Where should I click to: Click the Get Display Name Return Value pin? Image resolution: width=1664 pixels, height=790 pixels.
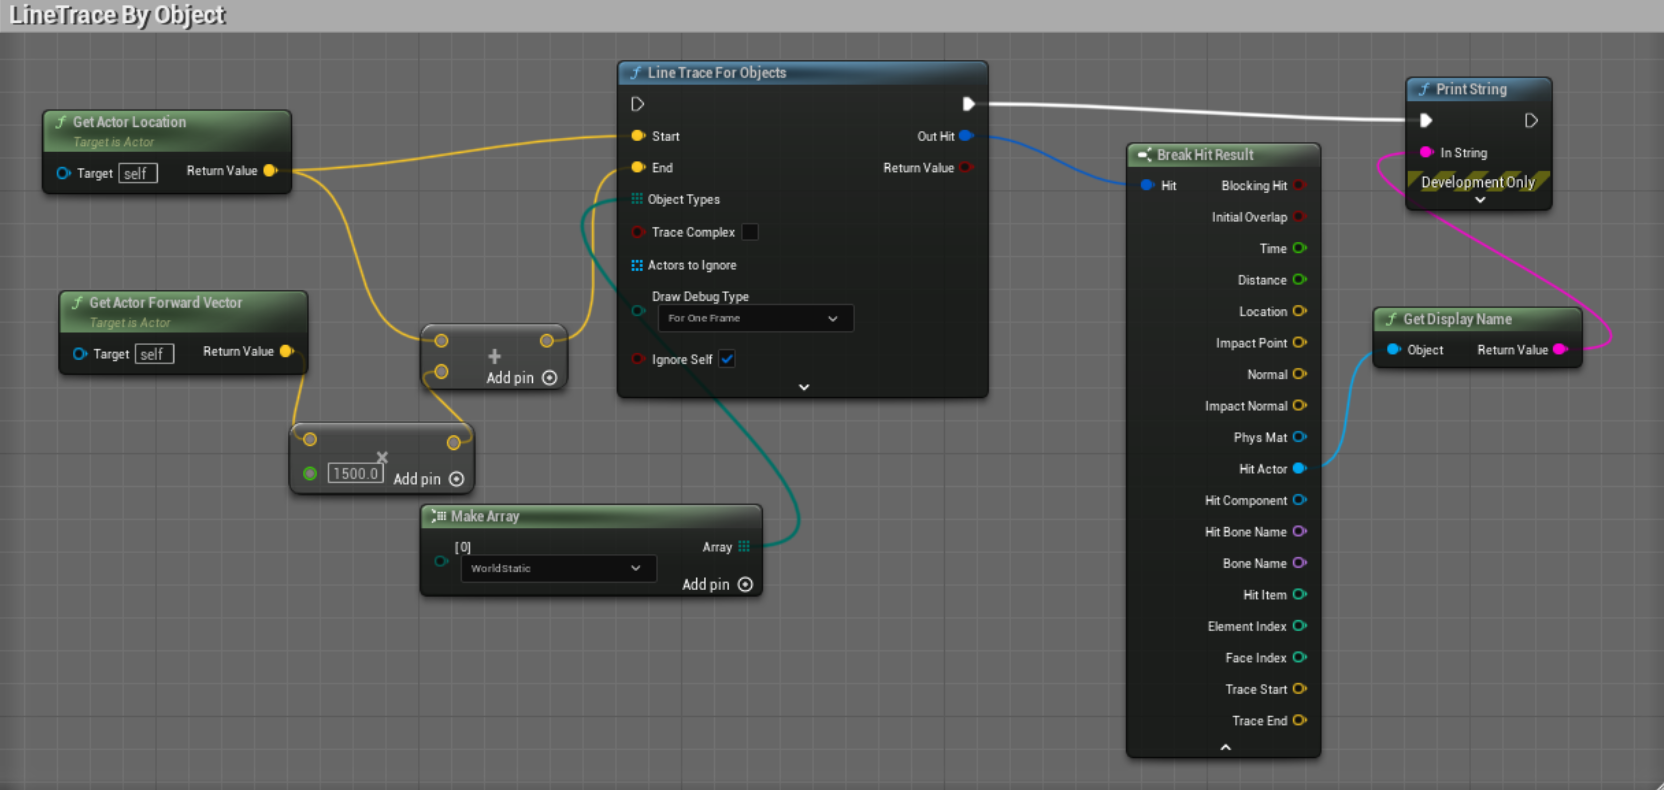coord(1560,349)
